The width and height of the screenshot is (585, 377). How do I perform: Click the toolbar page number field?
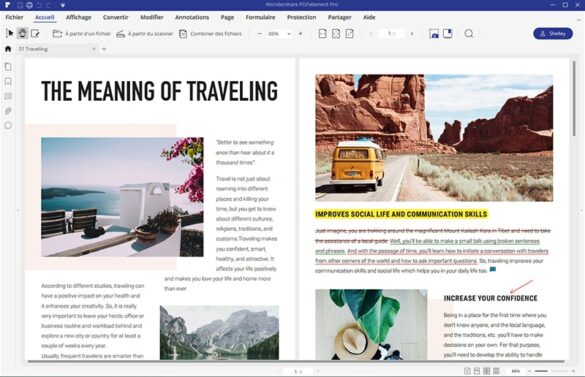tap(391, 34)
